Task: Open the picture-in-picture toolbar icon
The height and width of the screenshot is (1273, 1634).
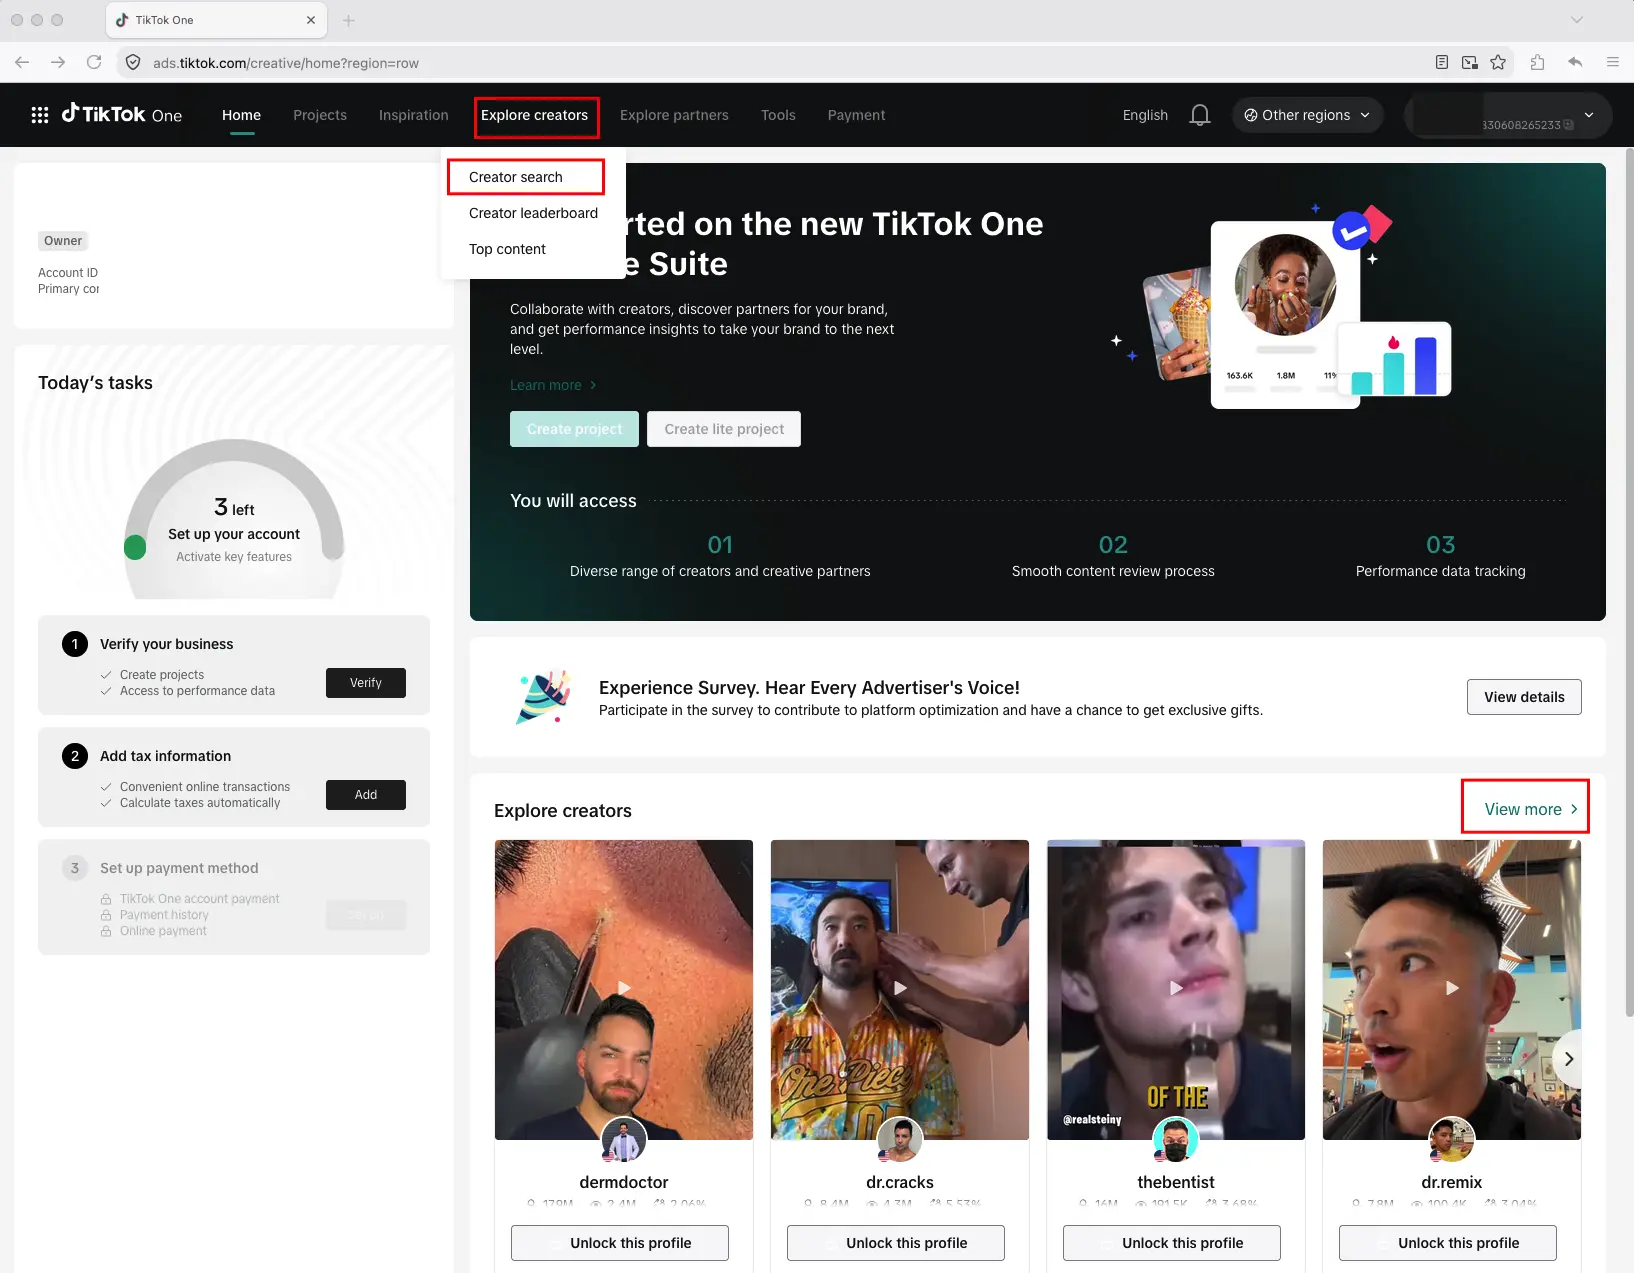Action: pos(1470,62)
